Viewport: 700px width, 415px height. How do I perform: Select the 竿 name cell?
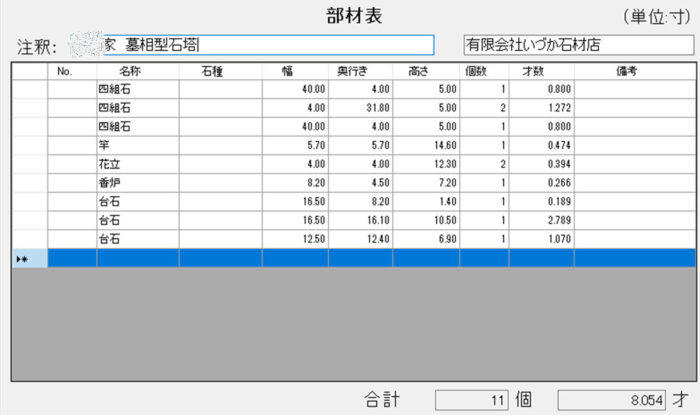click(137, 145)
